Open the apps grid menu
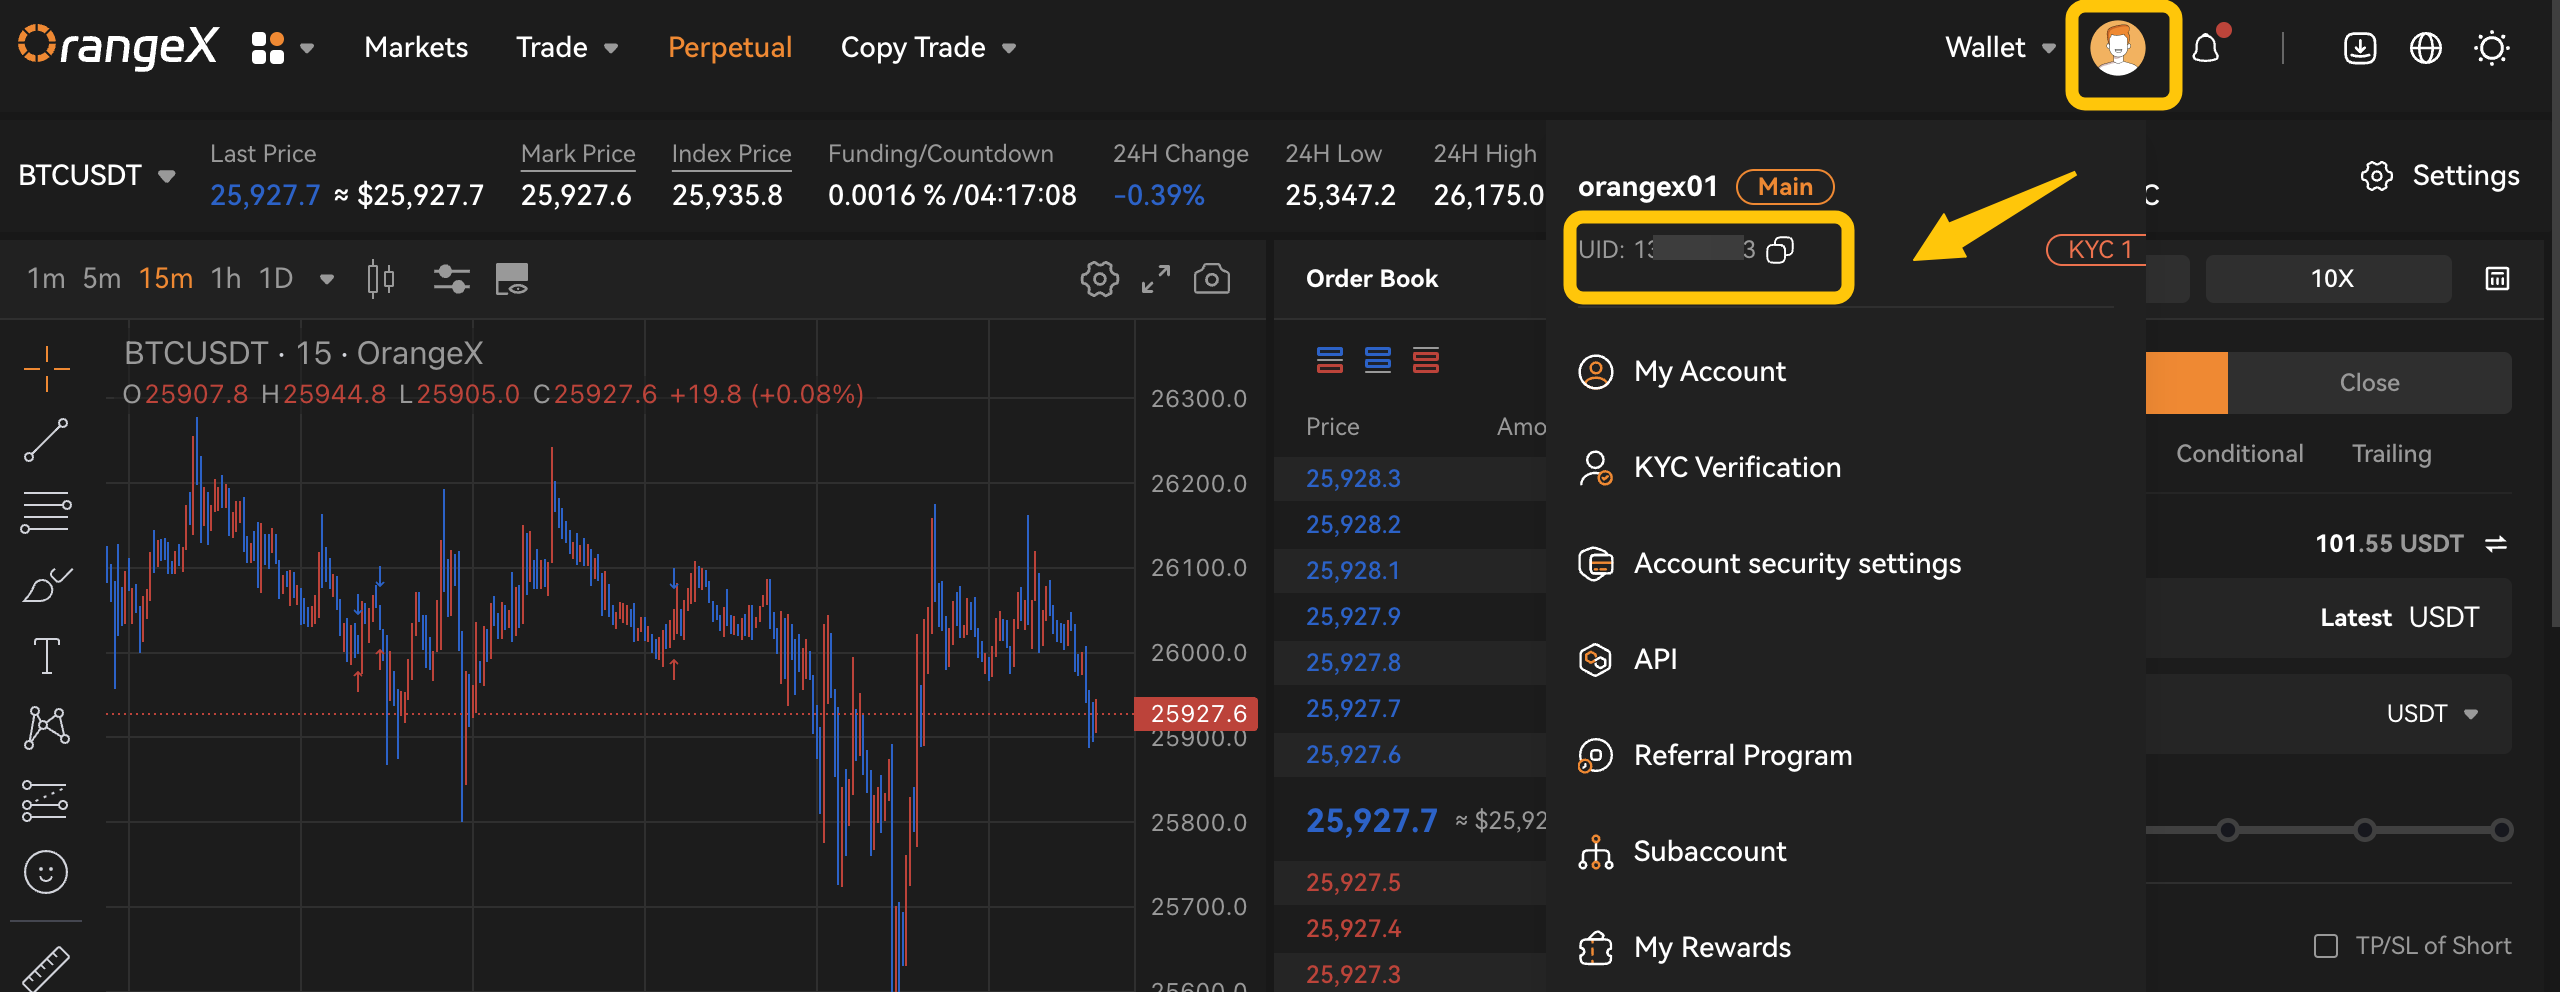Screen dimensions: 2560x992 pos(268,48)
